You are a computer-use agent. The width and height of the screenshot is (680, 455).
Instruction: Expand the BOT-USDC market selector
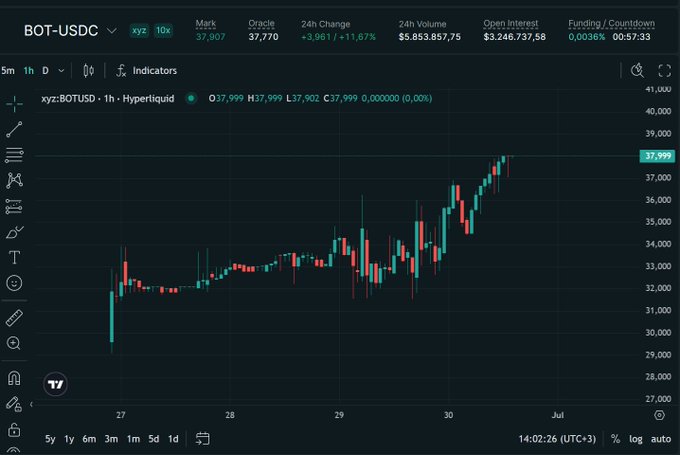click(x=111, y=31)
